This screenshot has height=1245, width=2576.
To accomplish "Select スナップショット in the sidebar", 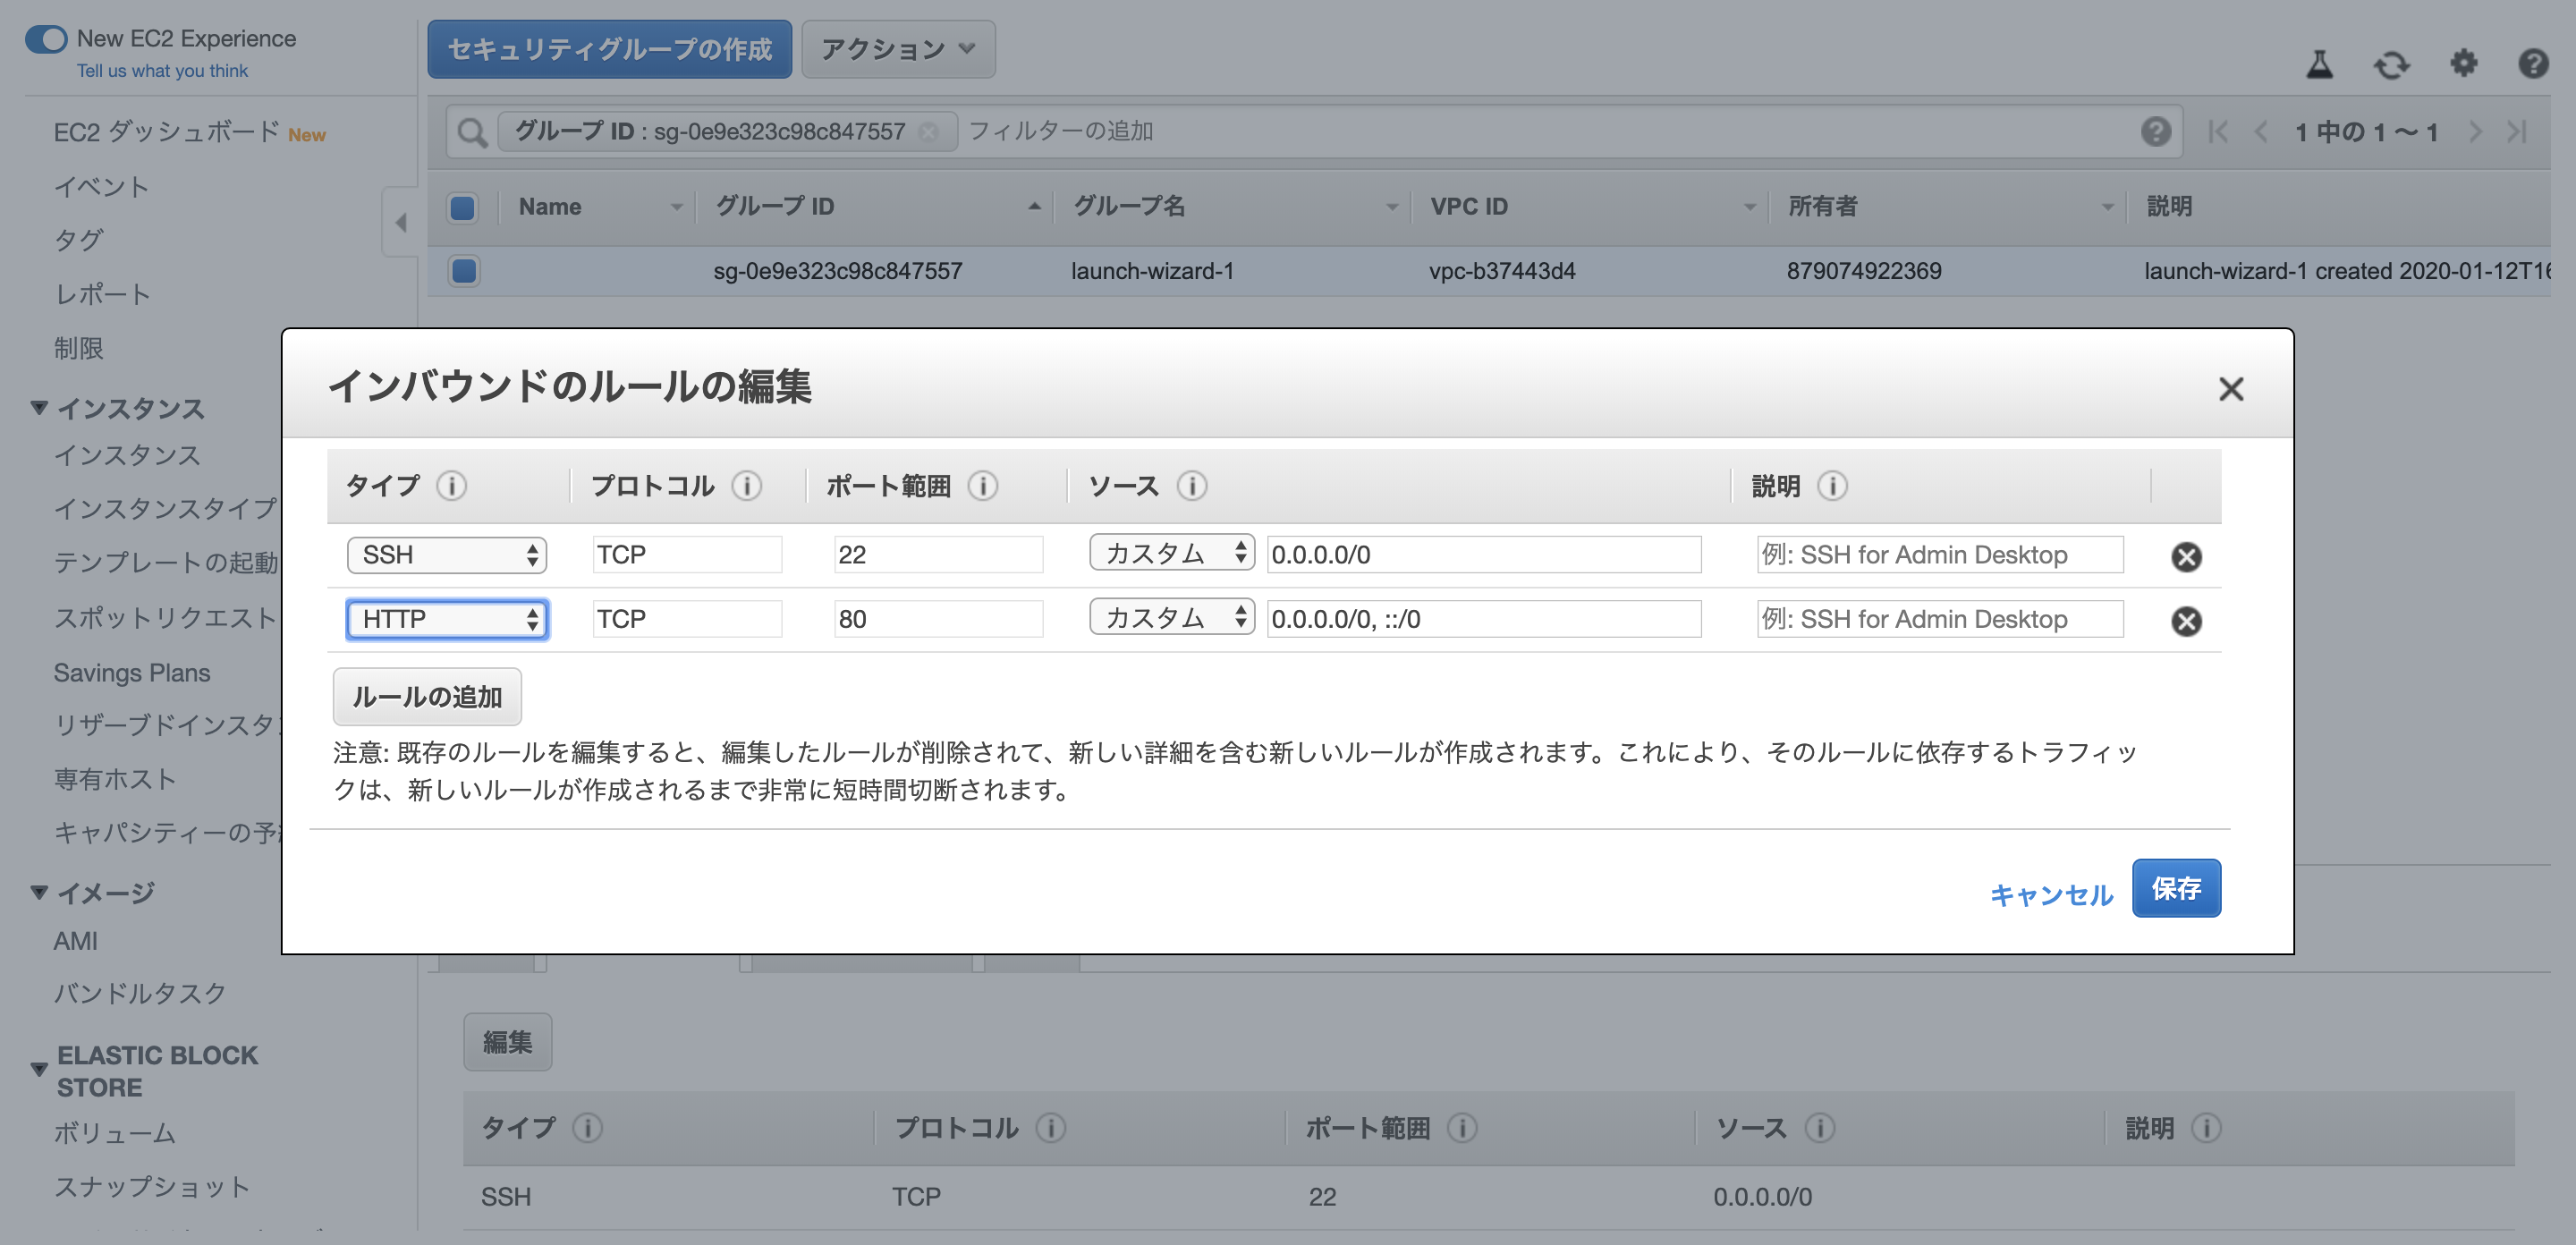I will click(x=152, y=1187).
